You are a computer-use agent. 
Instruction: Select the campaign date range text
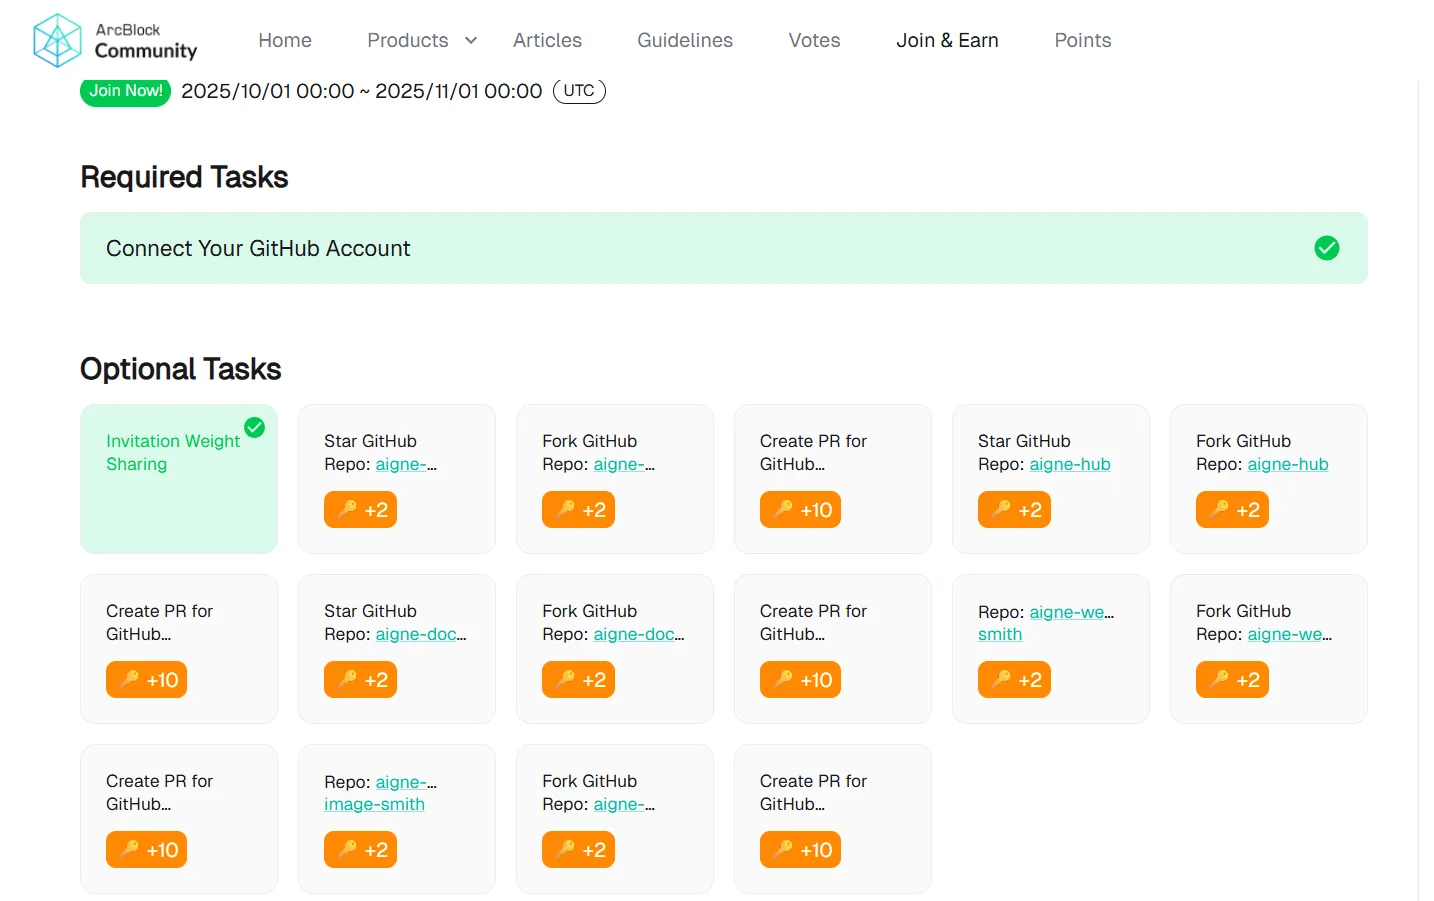coord(362,91)
